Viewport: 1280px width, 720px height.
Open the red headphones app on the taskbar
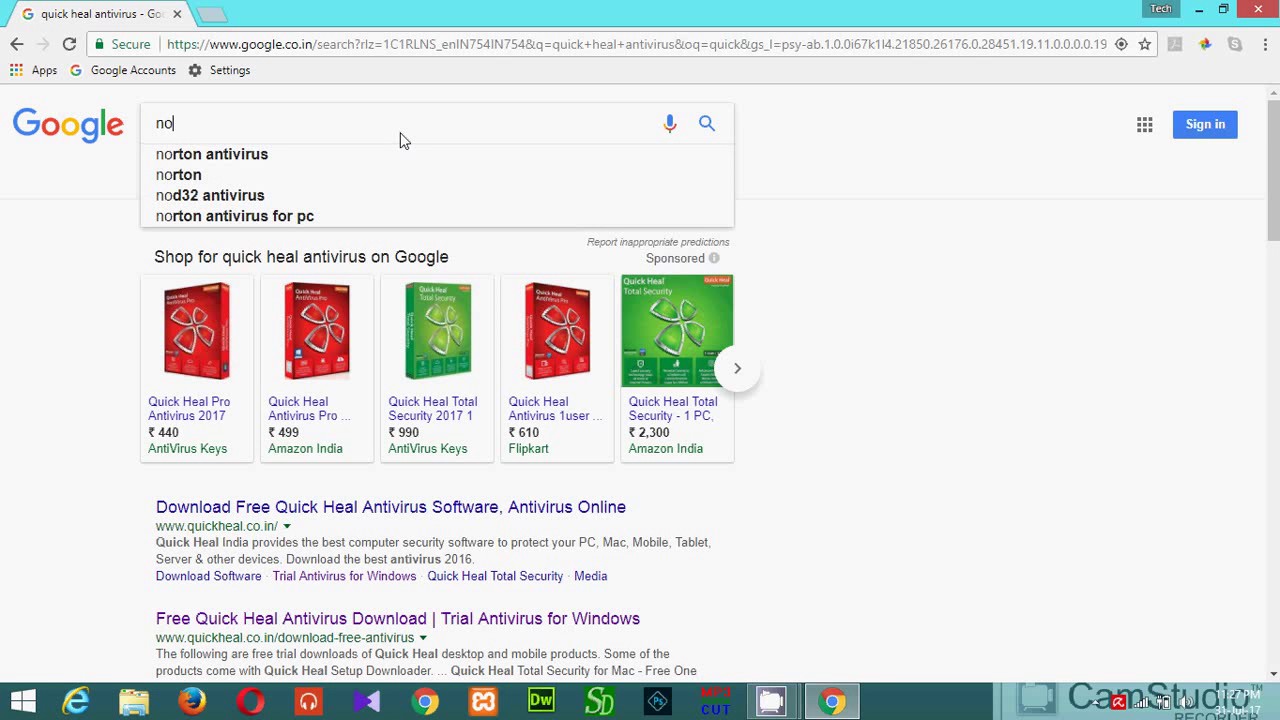(308, 701)
